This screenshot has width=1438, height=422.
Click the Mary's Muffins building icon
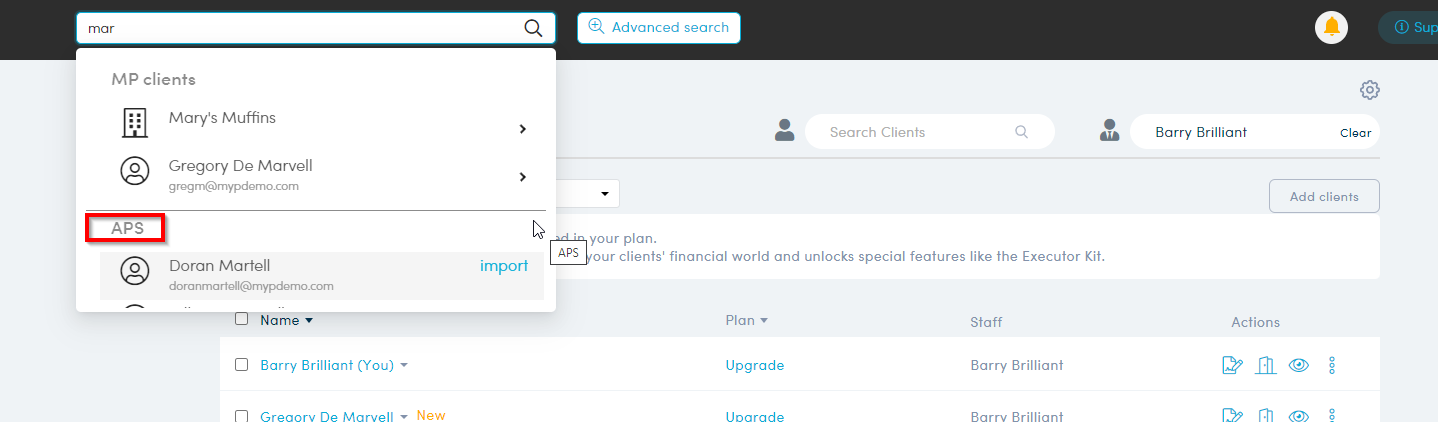134,123
